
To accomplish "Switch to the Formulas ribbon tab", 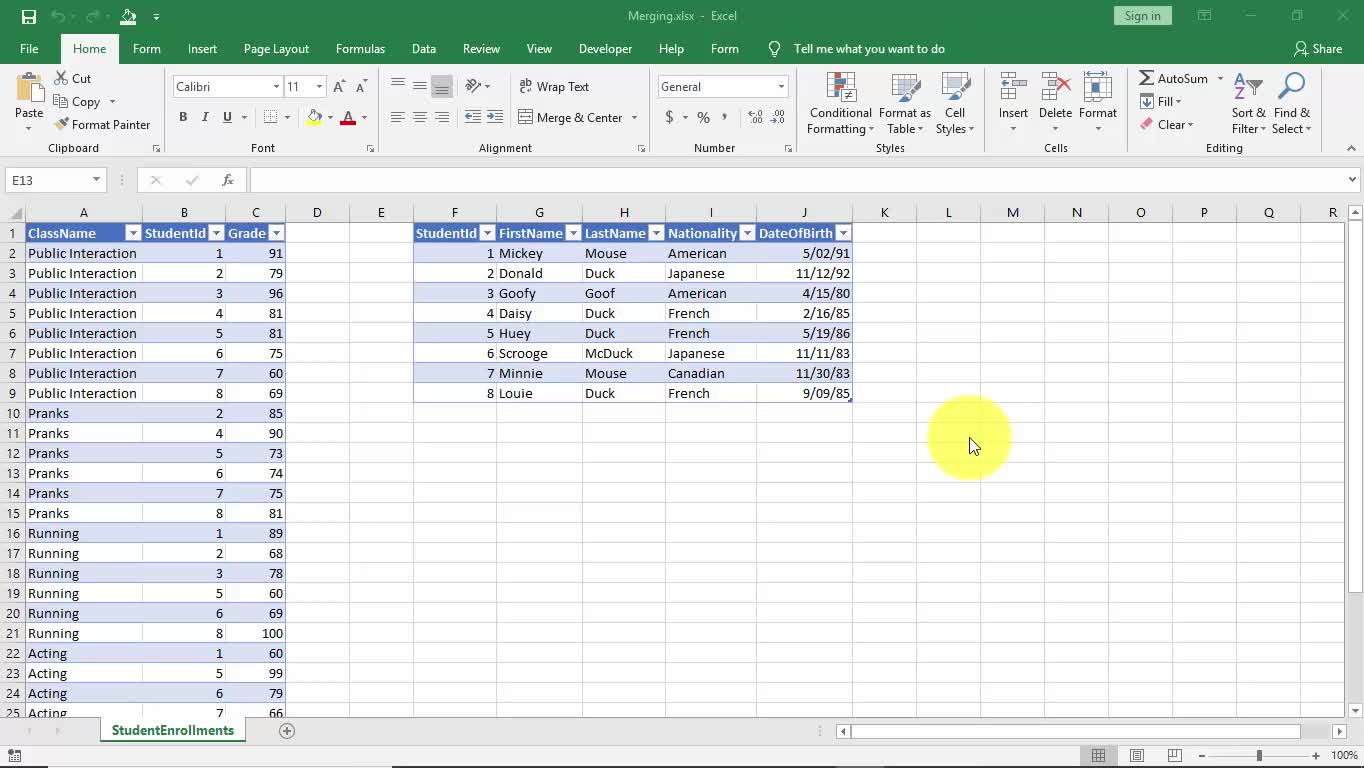I will click(x=360, y=49).
